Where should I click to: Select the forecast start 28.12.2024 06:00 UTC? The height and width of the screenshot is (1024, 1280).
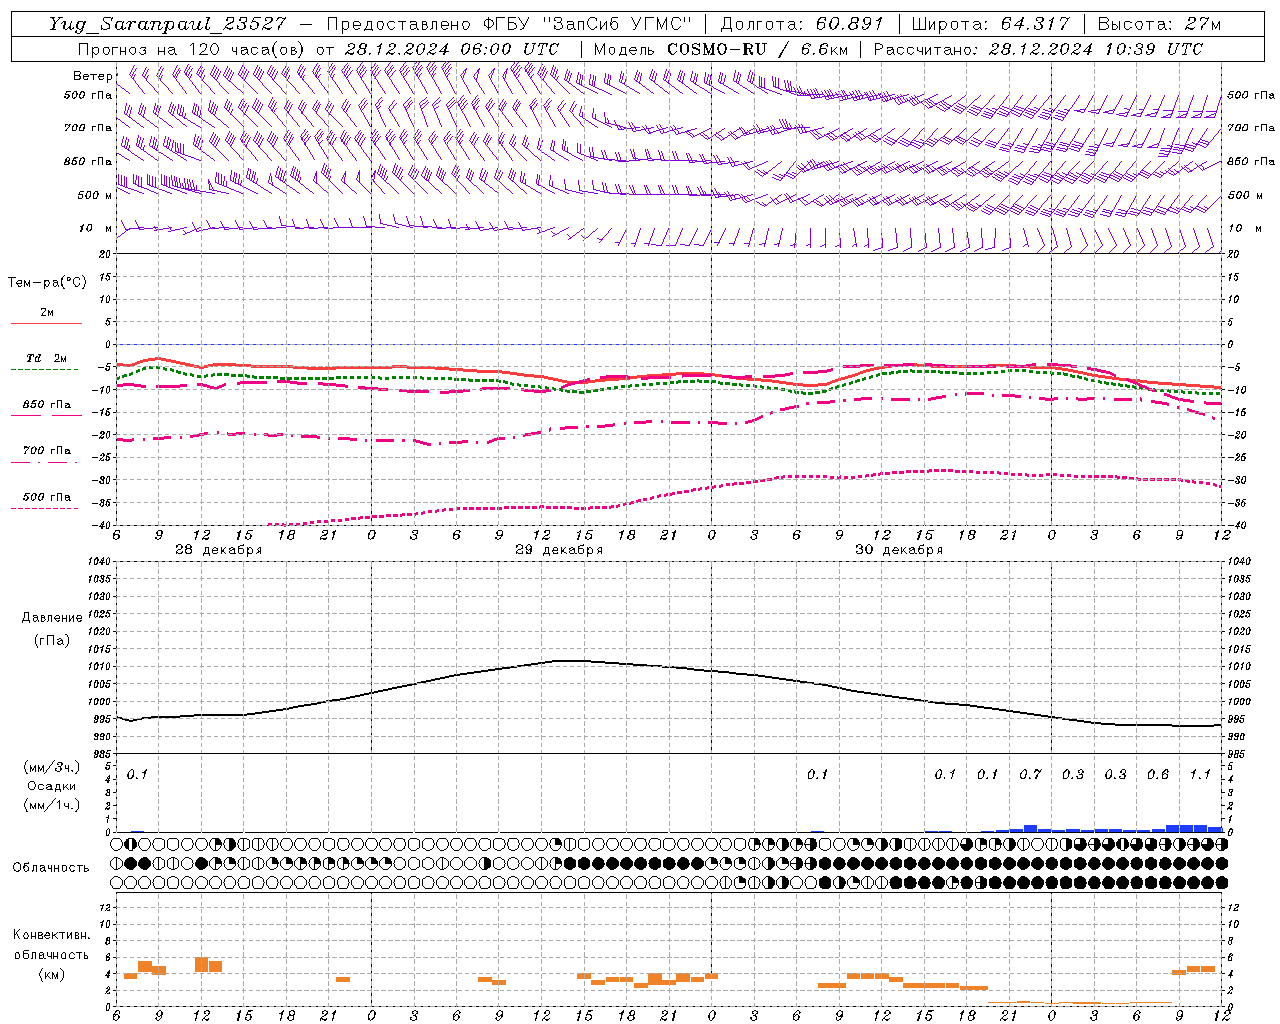click(x=451, y=49)
